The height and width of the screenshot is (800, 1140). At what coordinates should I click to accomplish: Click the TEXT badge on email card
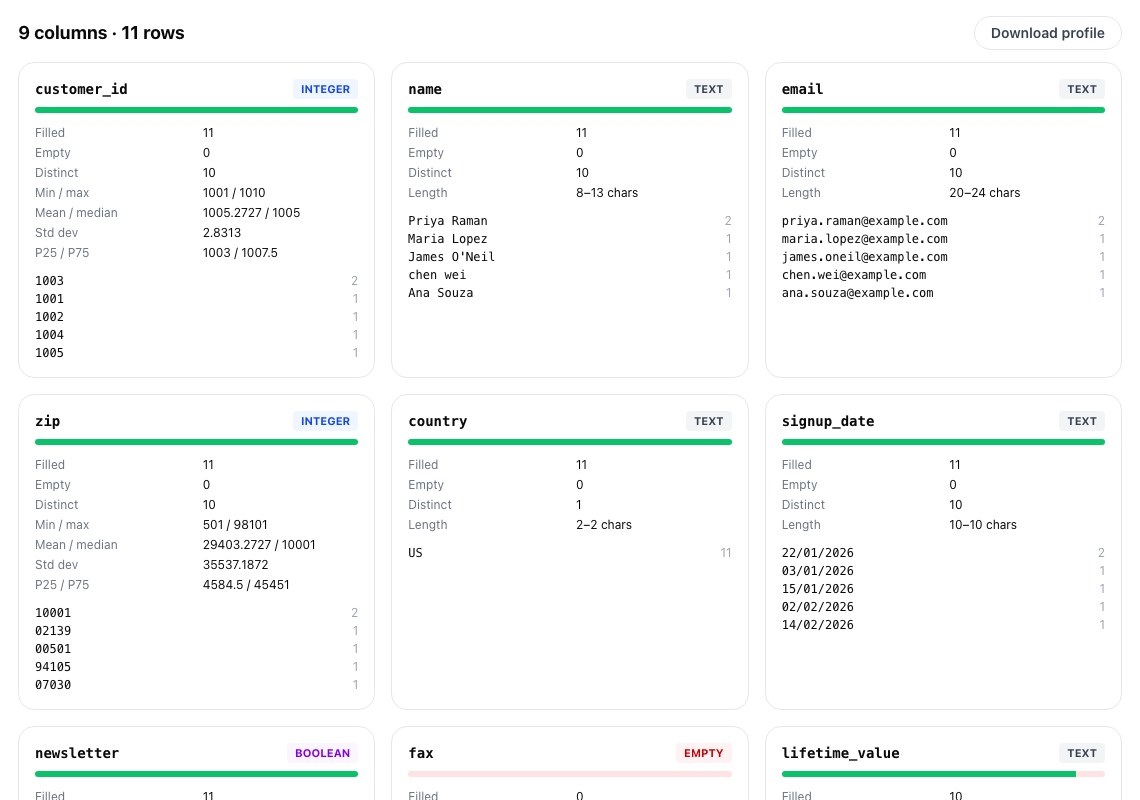tap(1082, 89)
